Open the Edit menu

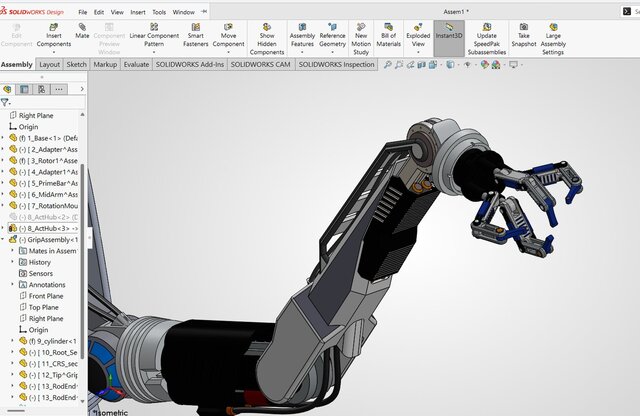[x=99, y=12]
